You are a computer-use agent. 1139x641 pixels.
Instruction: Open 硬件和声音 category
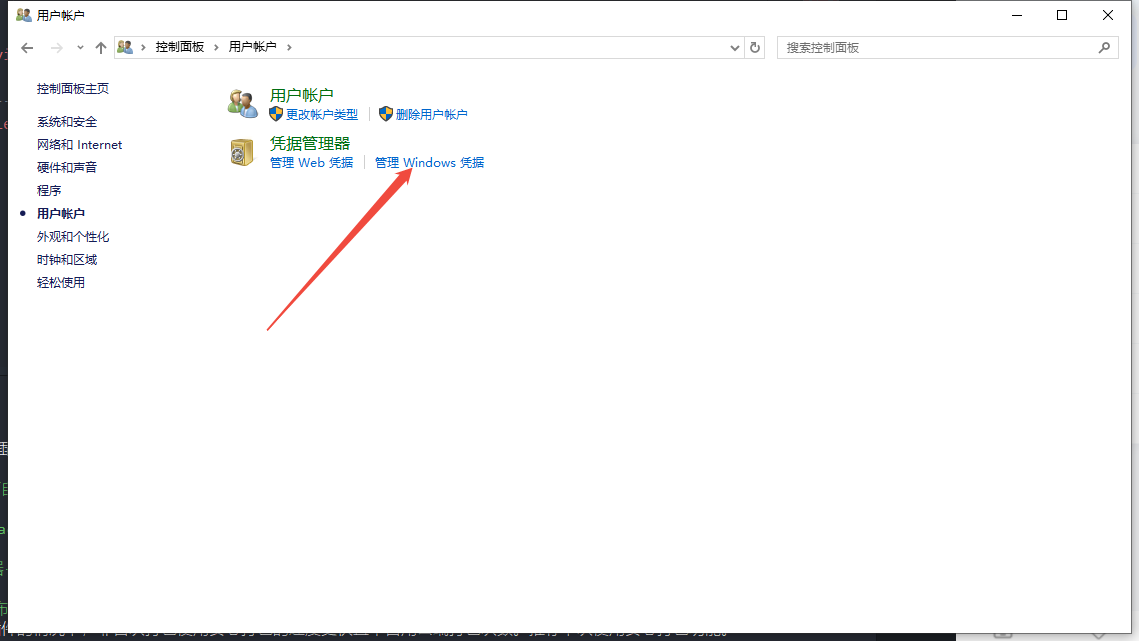click(x=67, y=168)
